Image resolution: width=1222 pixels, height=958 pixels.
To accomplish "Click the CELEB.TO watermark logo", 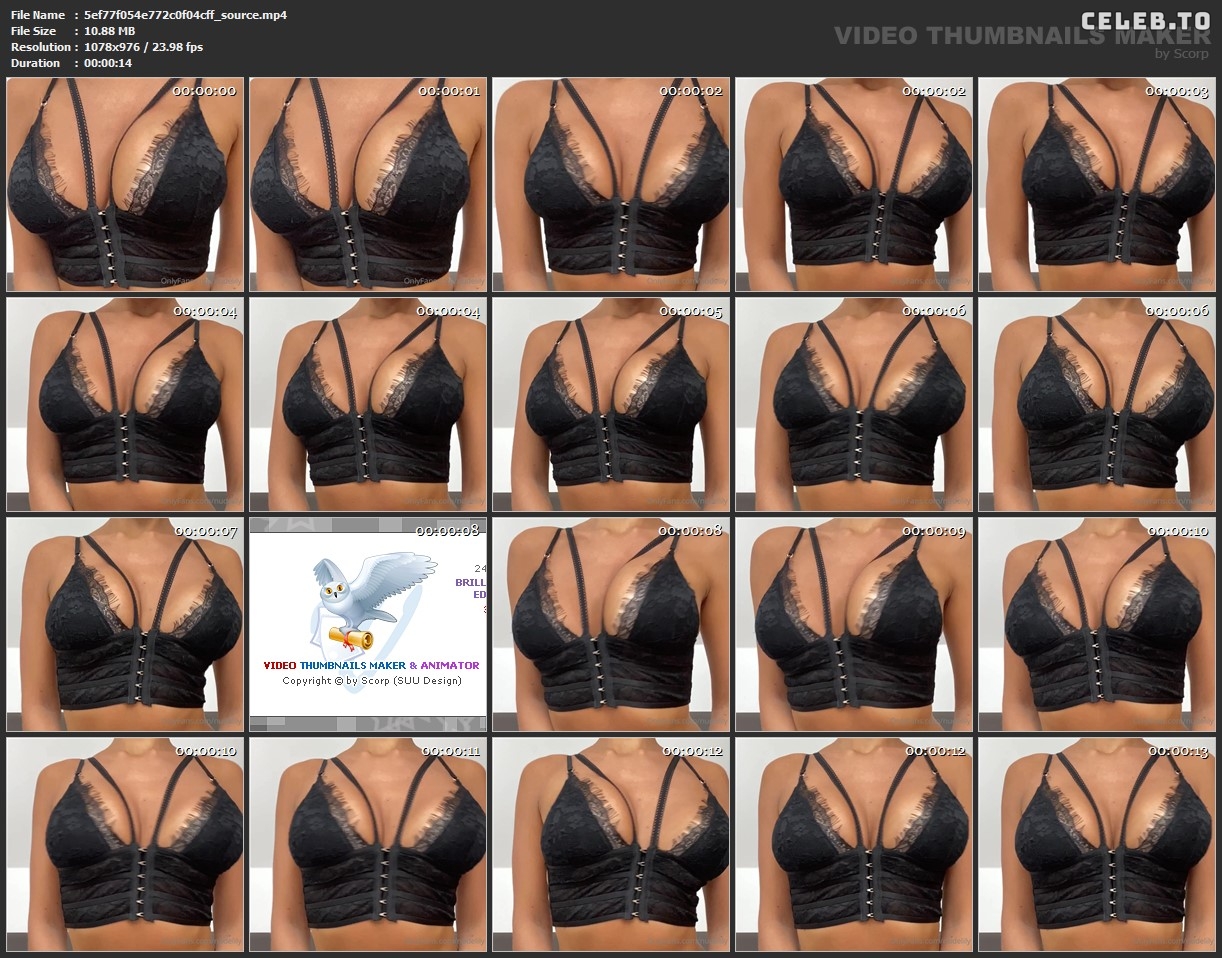I will click(x=1144, y=20).
